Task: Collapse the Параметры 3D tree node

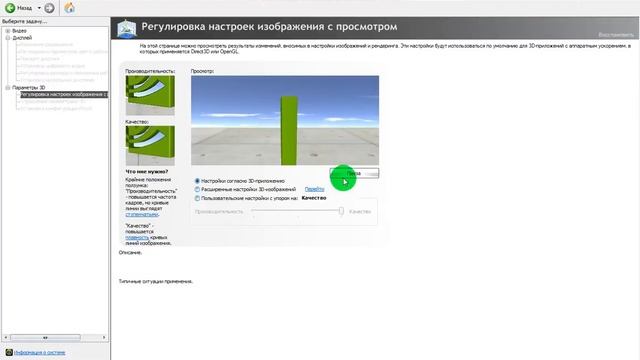Action: click(7, 87)
